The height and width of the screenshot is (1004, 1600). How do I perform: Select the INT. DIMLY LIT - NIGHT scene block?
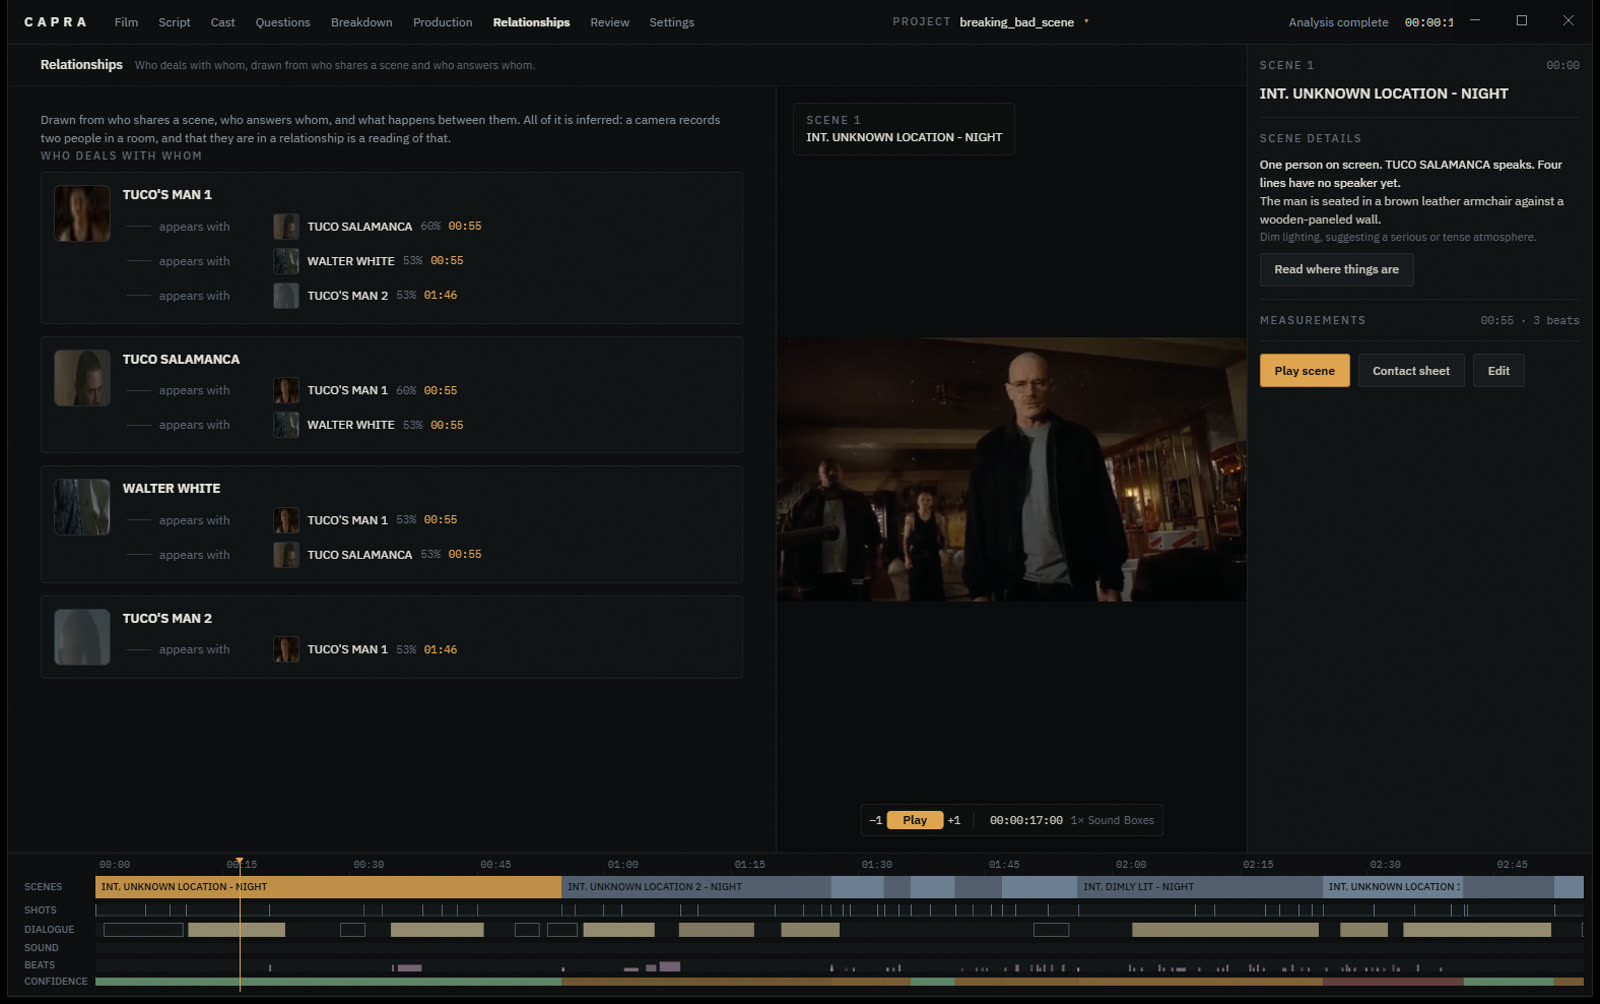[1200, 887]
